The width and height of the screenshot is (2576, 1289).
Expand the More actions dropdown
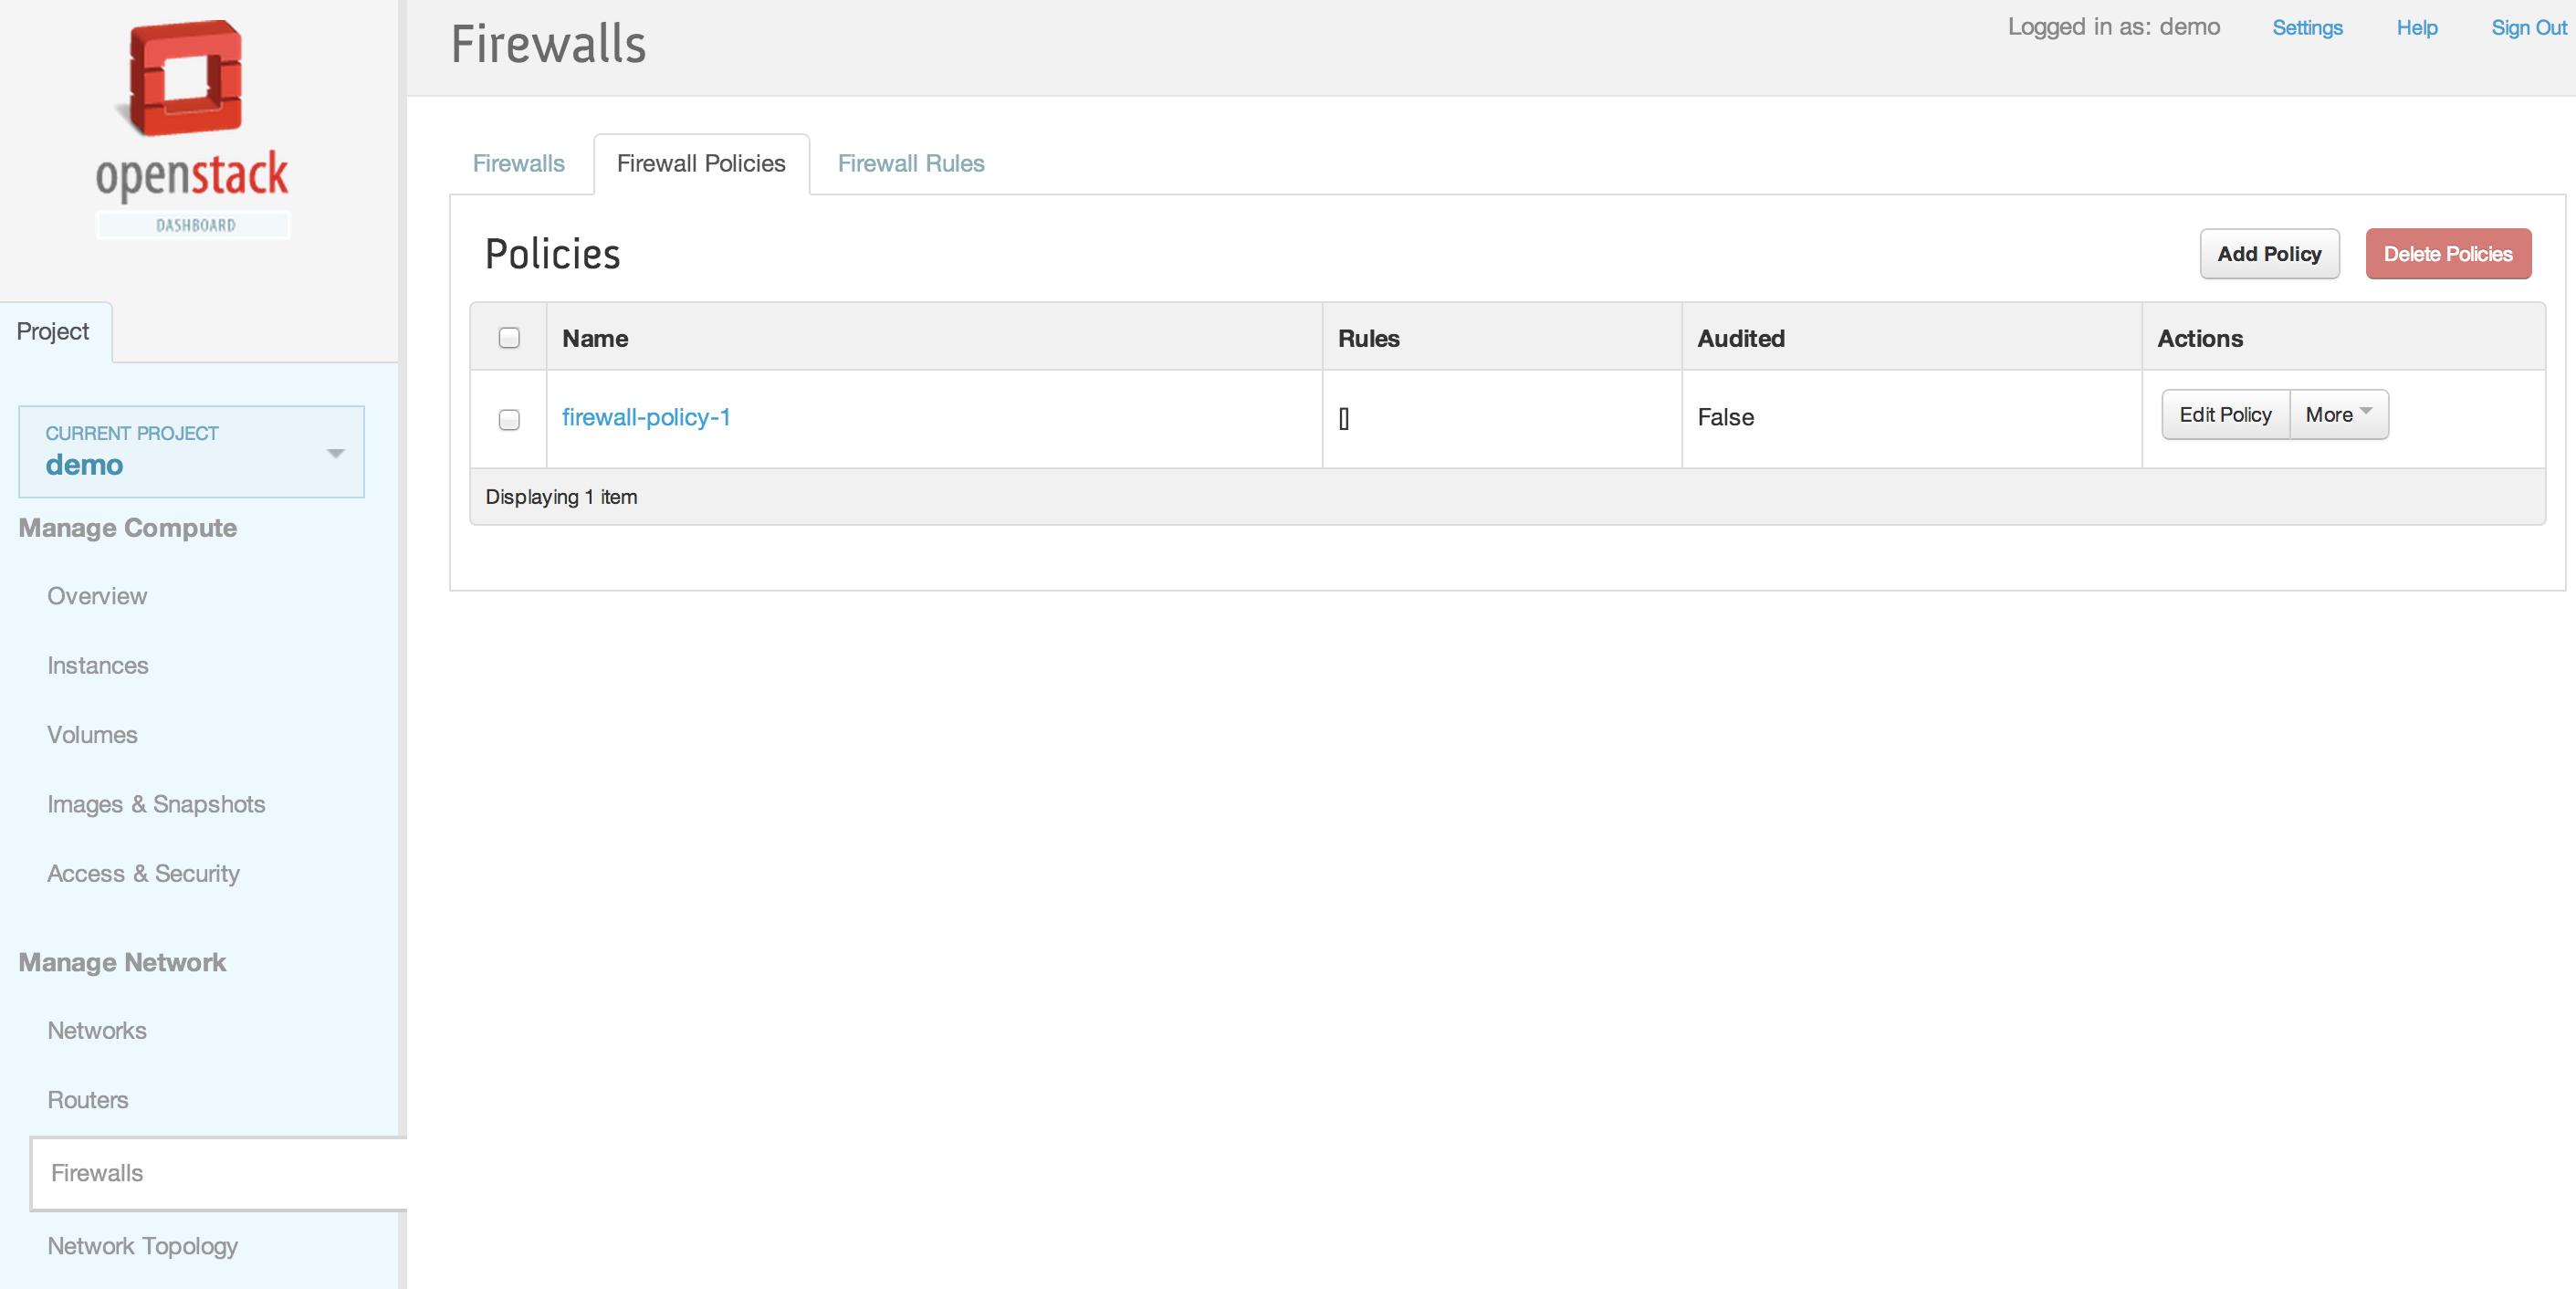click(2338, 415)
